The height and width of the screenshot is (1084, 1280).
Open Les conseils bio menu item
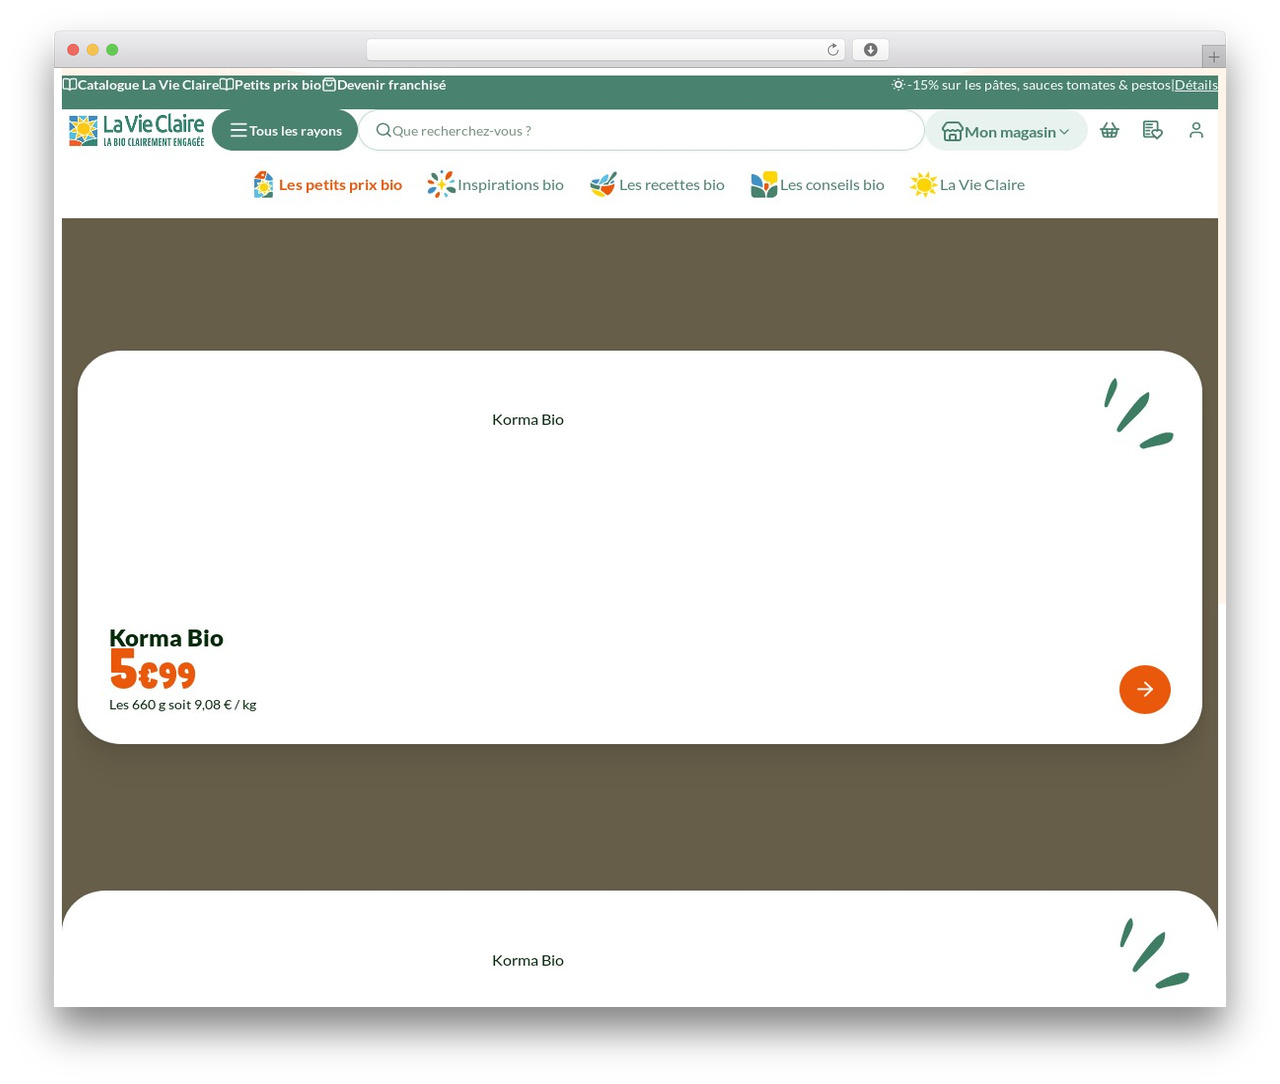point(818,185)
